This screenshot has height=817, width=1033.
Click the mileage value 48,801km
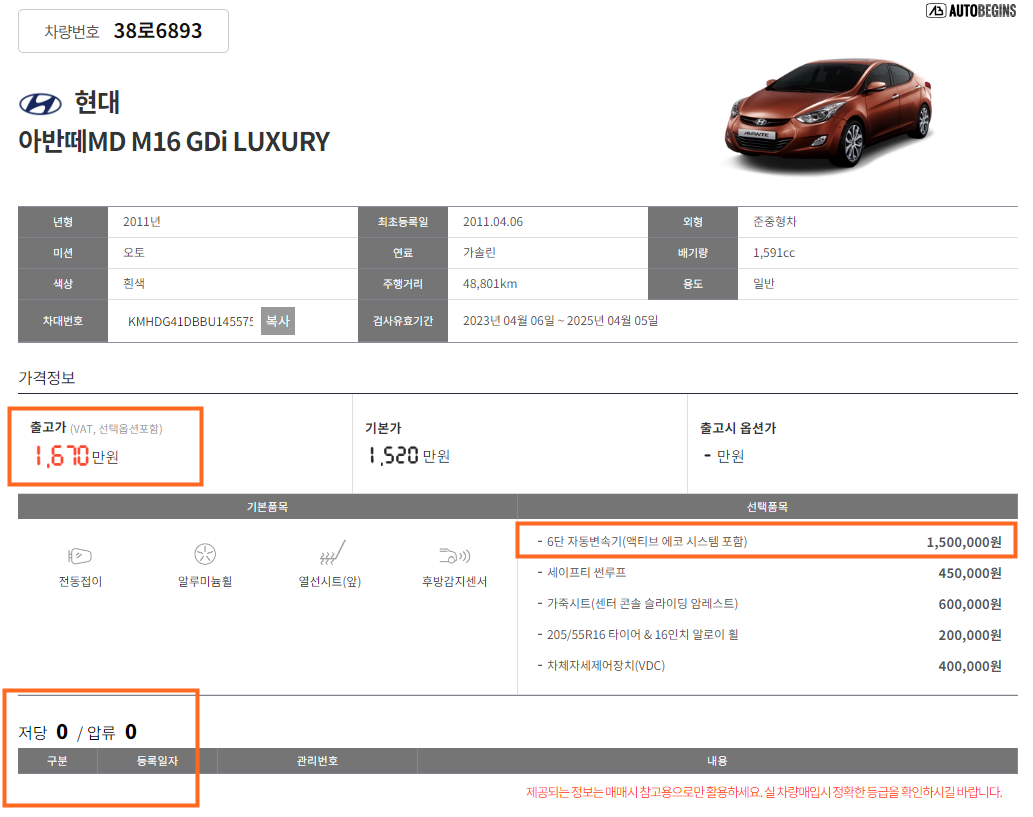tap(490, 284)
